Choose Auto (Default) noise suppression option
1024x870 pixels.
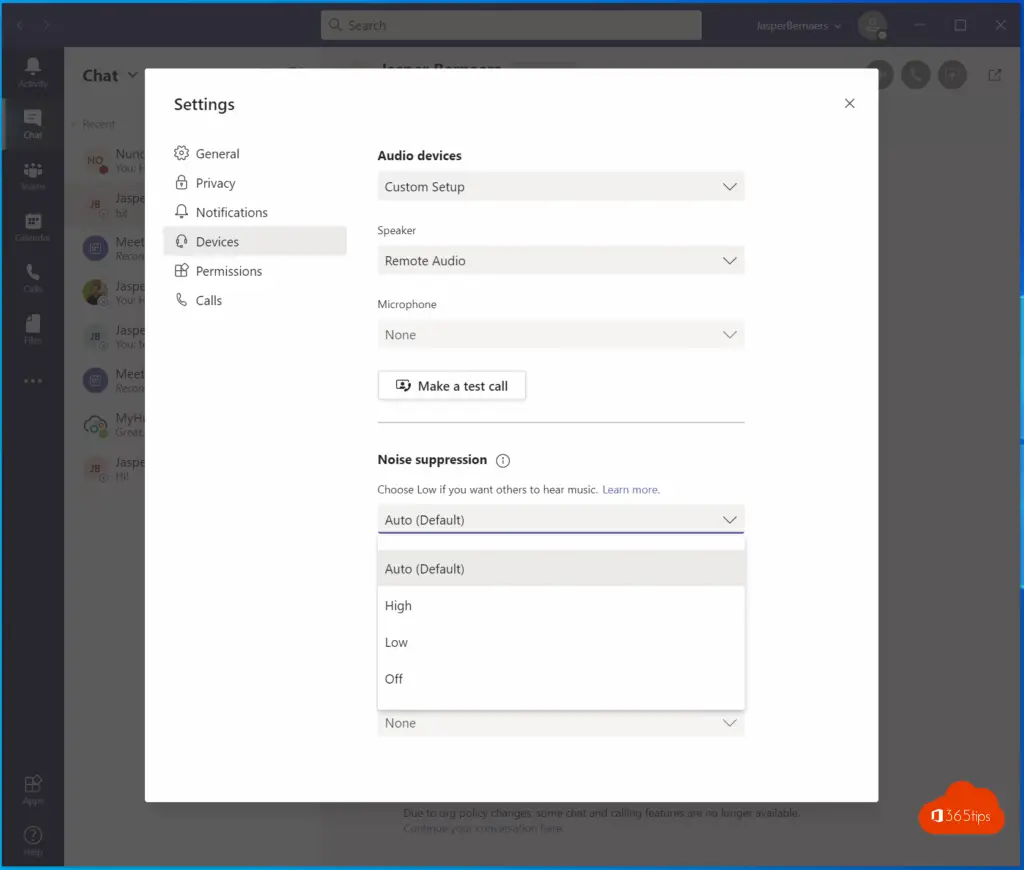[x=560, y=569]
